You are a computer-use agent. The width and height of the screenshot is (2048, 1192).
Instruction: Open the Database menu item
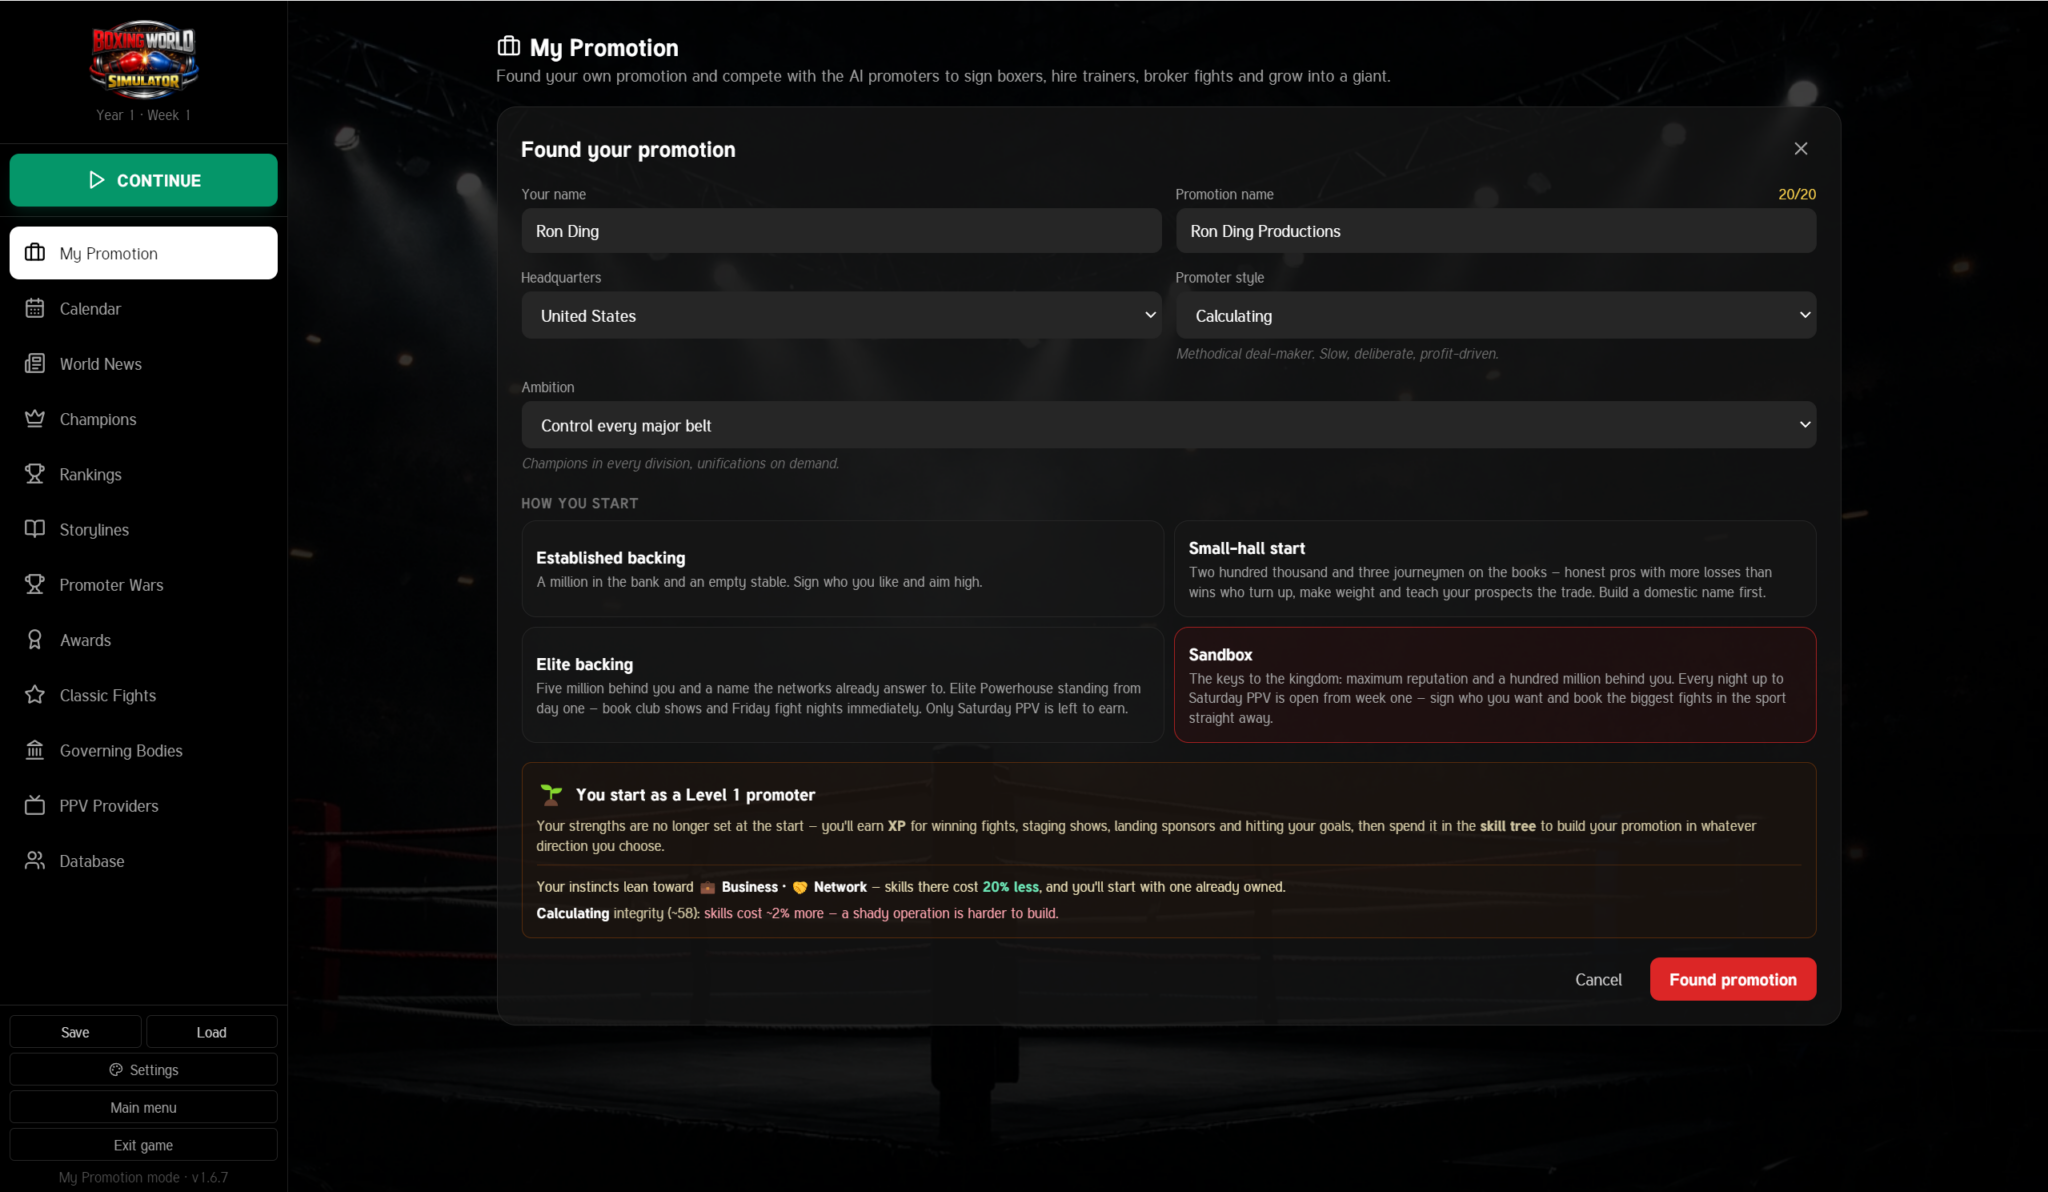144,861
